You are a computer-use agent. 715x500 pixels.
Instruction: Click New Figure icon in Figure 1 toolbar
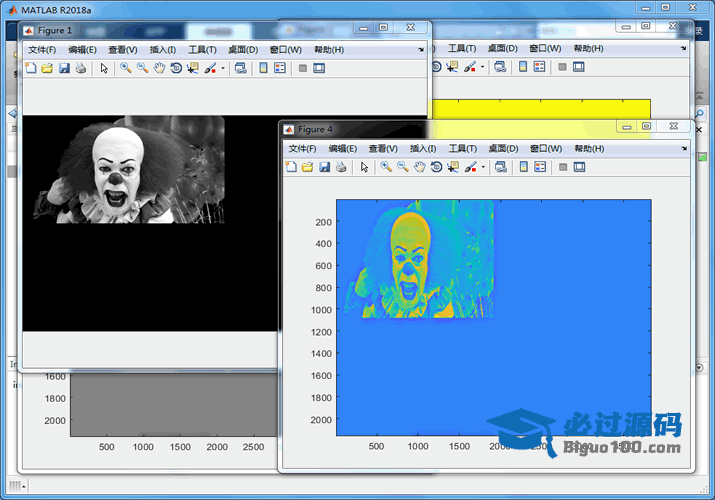[x=31, y=68]
